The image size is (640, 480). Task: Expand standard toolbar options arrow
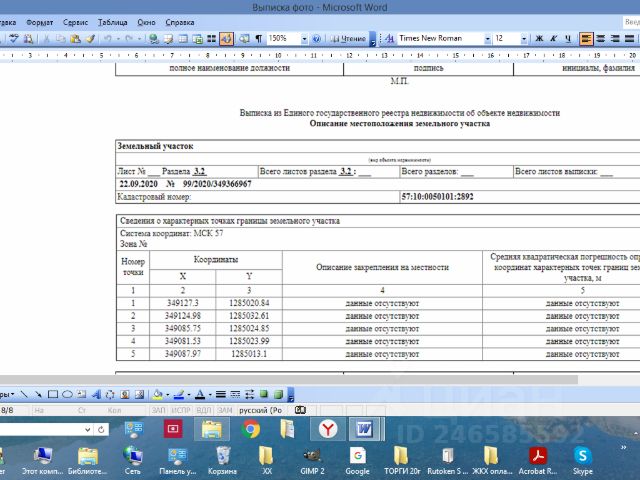pos(373,39)
